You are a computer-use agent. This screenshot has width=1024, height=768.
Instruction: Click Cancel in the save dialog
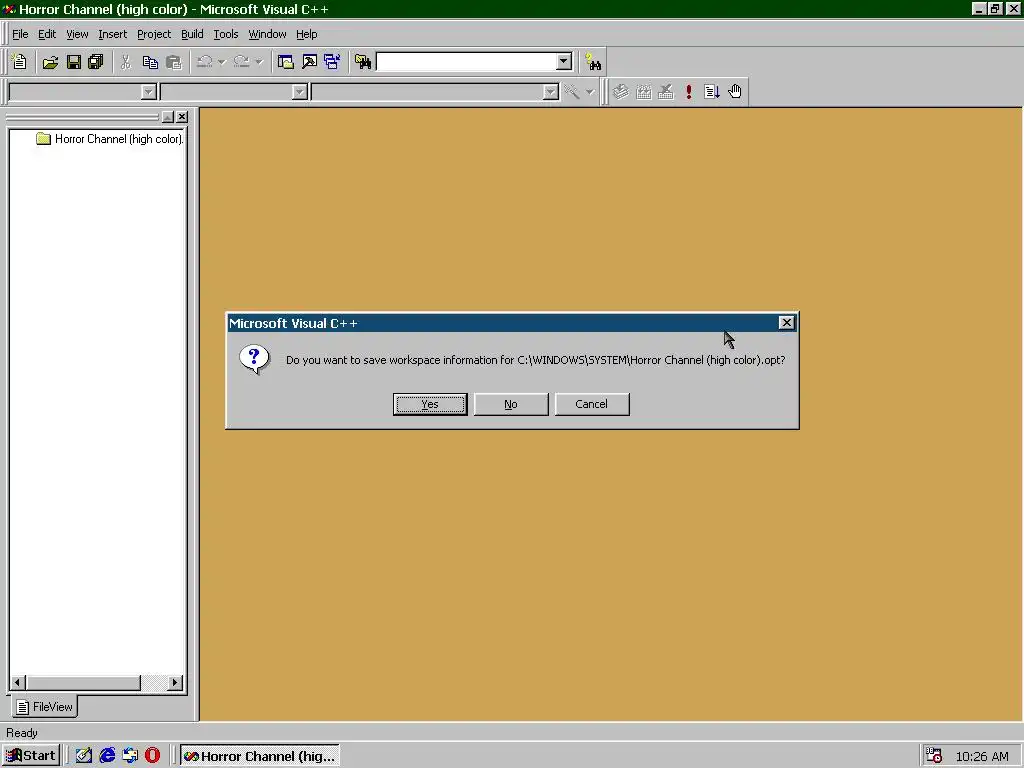coord(592,404)
